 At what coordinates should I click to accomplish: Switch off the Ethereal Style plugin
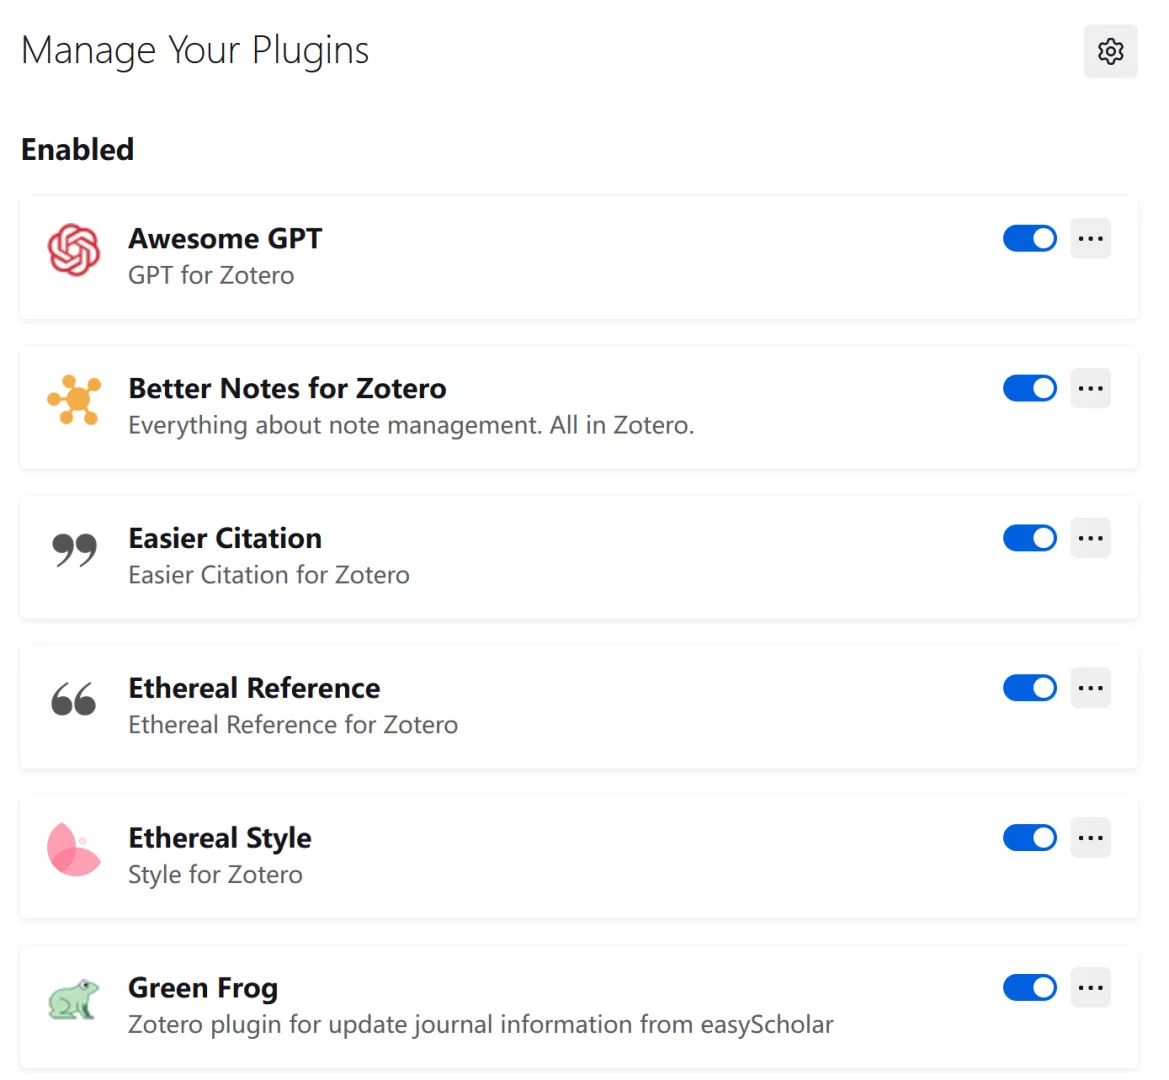click(x=1029, y=839)
